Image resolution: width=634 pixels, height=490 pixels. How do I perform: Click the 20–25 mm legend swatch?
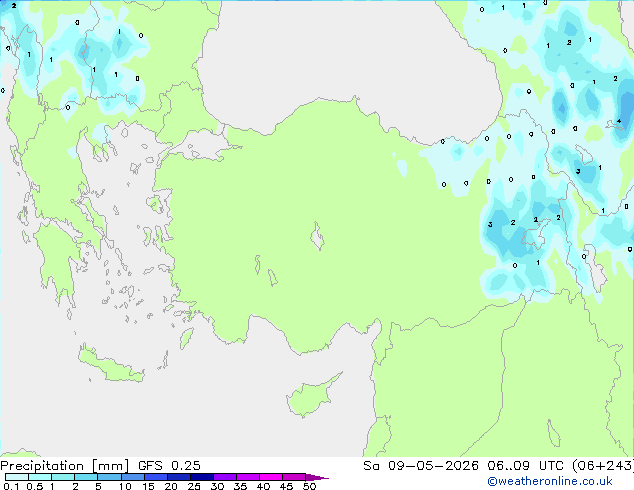pyautogui.click(x=178, y=477)
